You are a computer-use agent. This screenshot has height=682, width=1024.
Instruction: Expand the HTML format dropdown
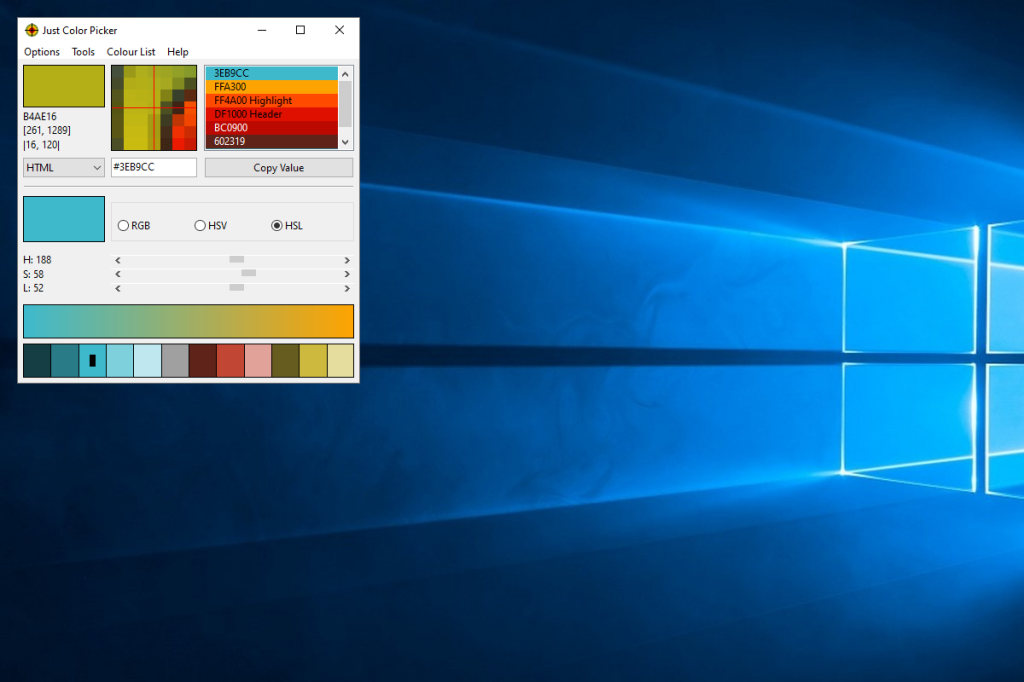pos(64,168)
